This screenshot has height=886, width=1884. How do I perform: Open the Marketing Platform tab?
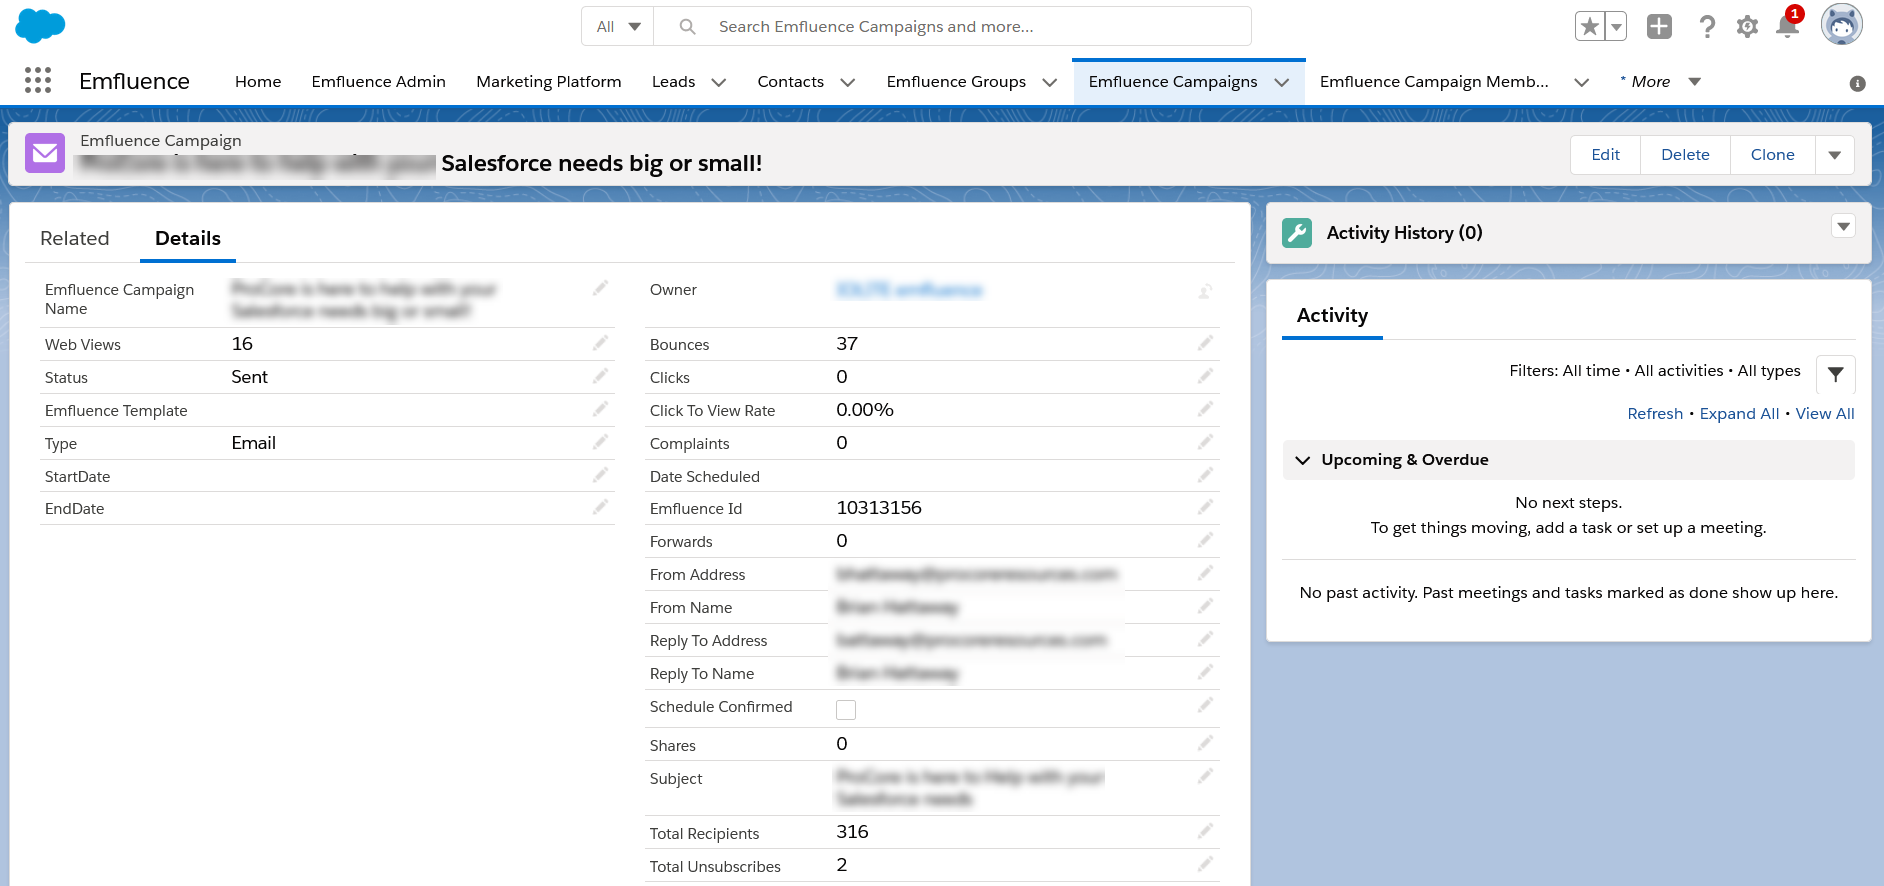tap(548, 82)
